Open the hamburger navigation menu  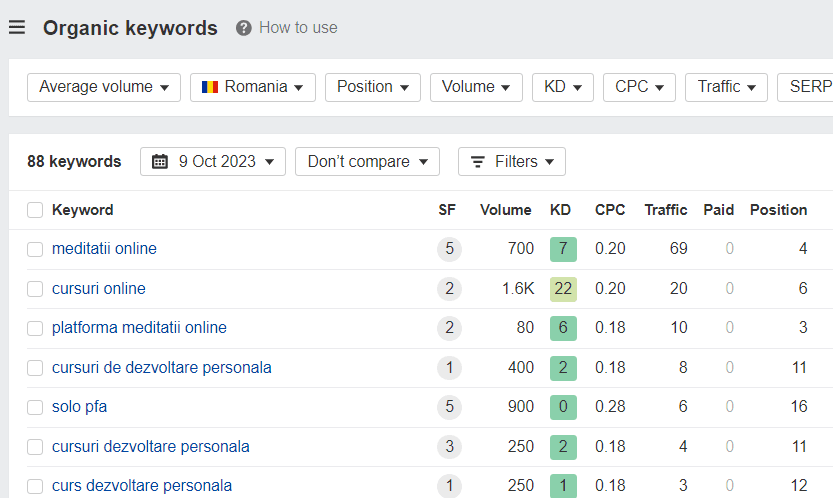[x=16, y=28]
